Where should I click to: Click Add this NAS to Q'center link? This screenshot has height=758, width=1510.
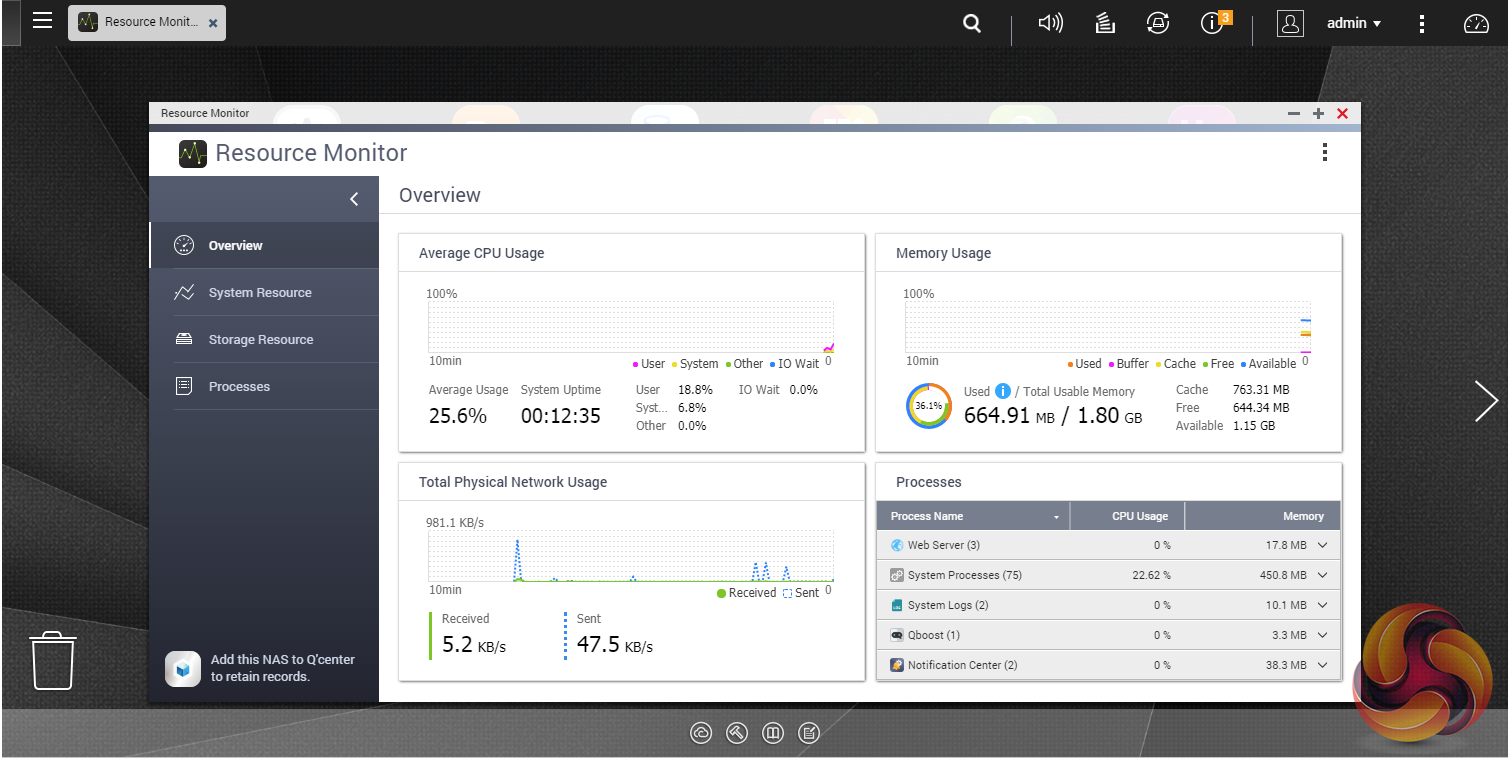point(282,668)
